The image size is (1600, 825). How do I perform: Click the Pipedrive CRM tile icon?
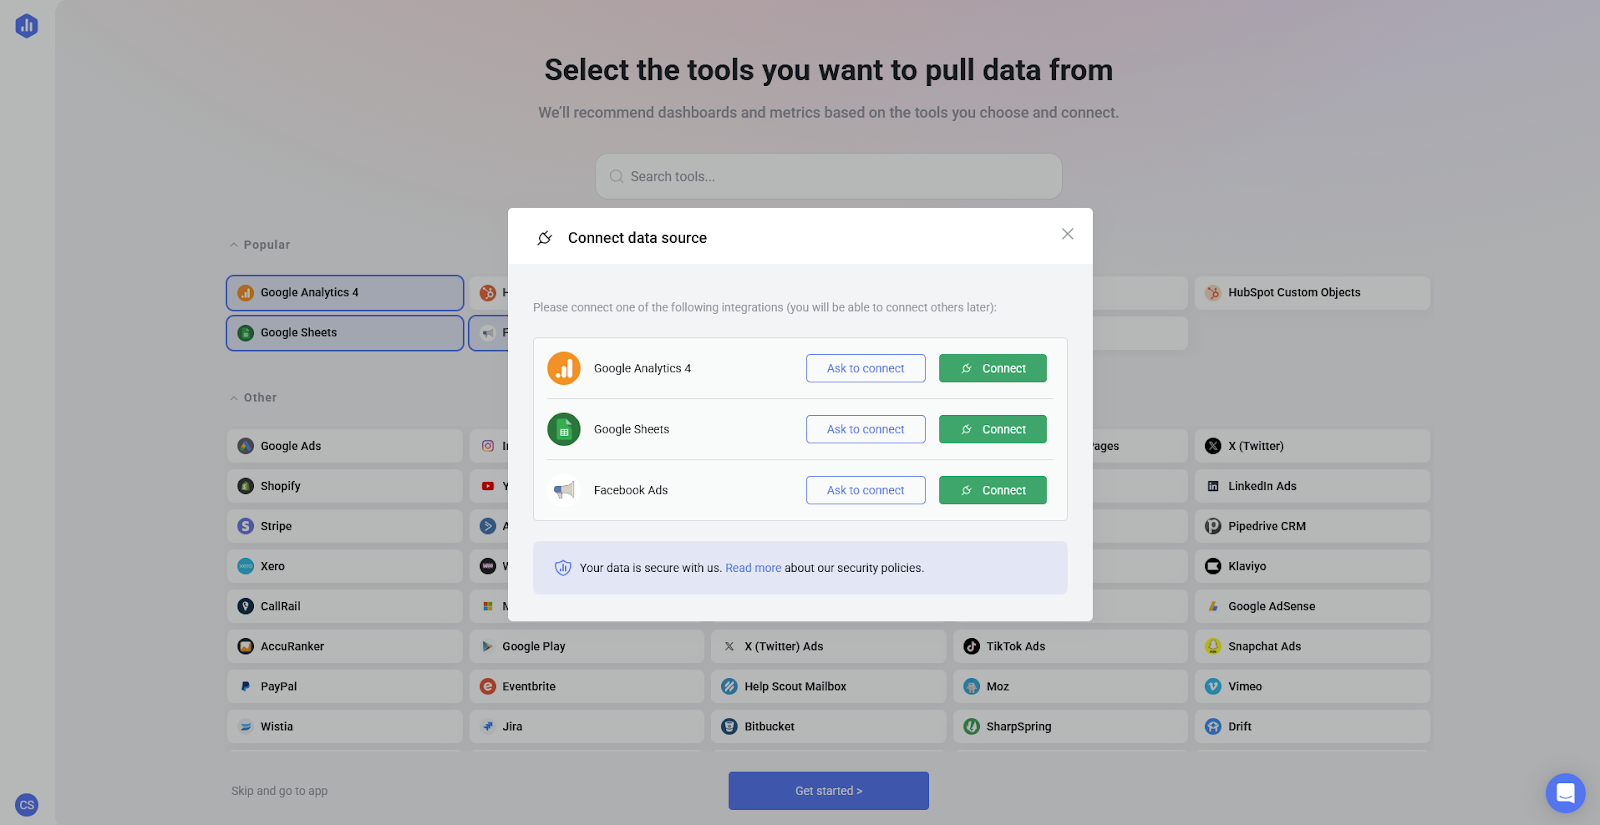point(1213,526)
